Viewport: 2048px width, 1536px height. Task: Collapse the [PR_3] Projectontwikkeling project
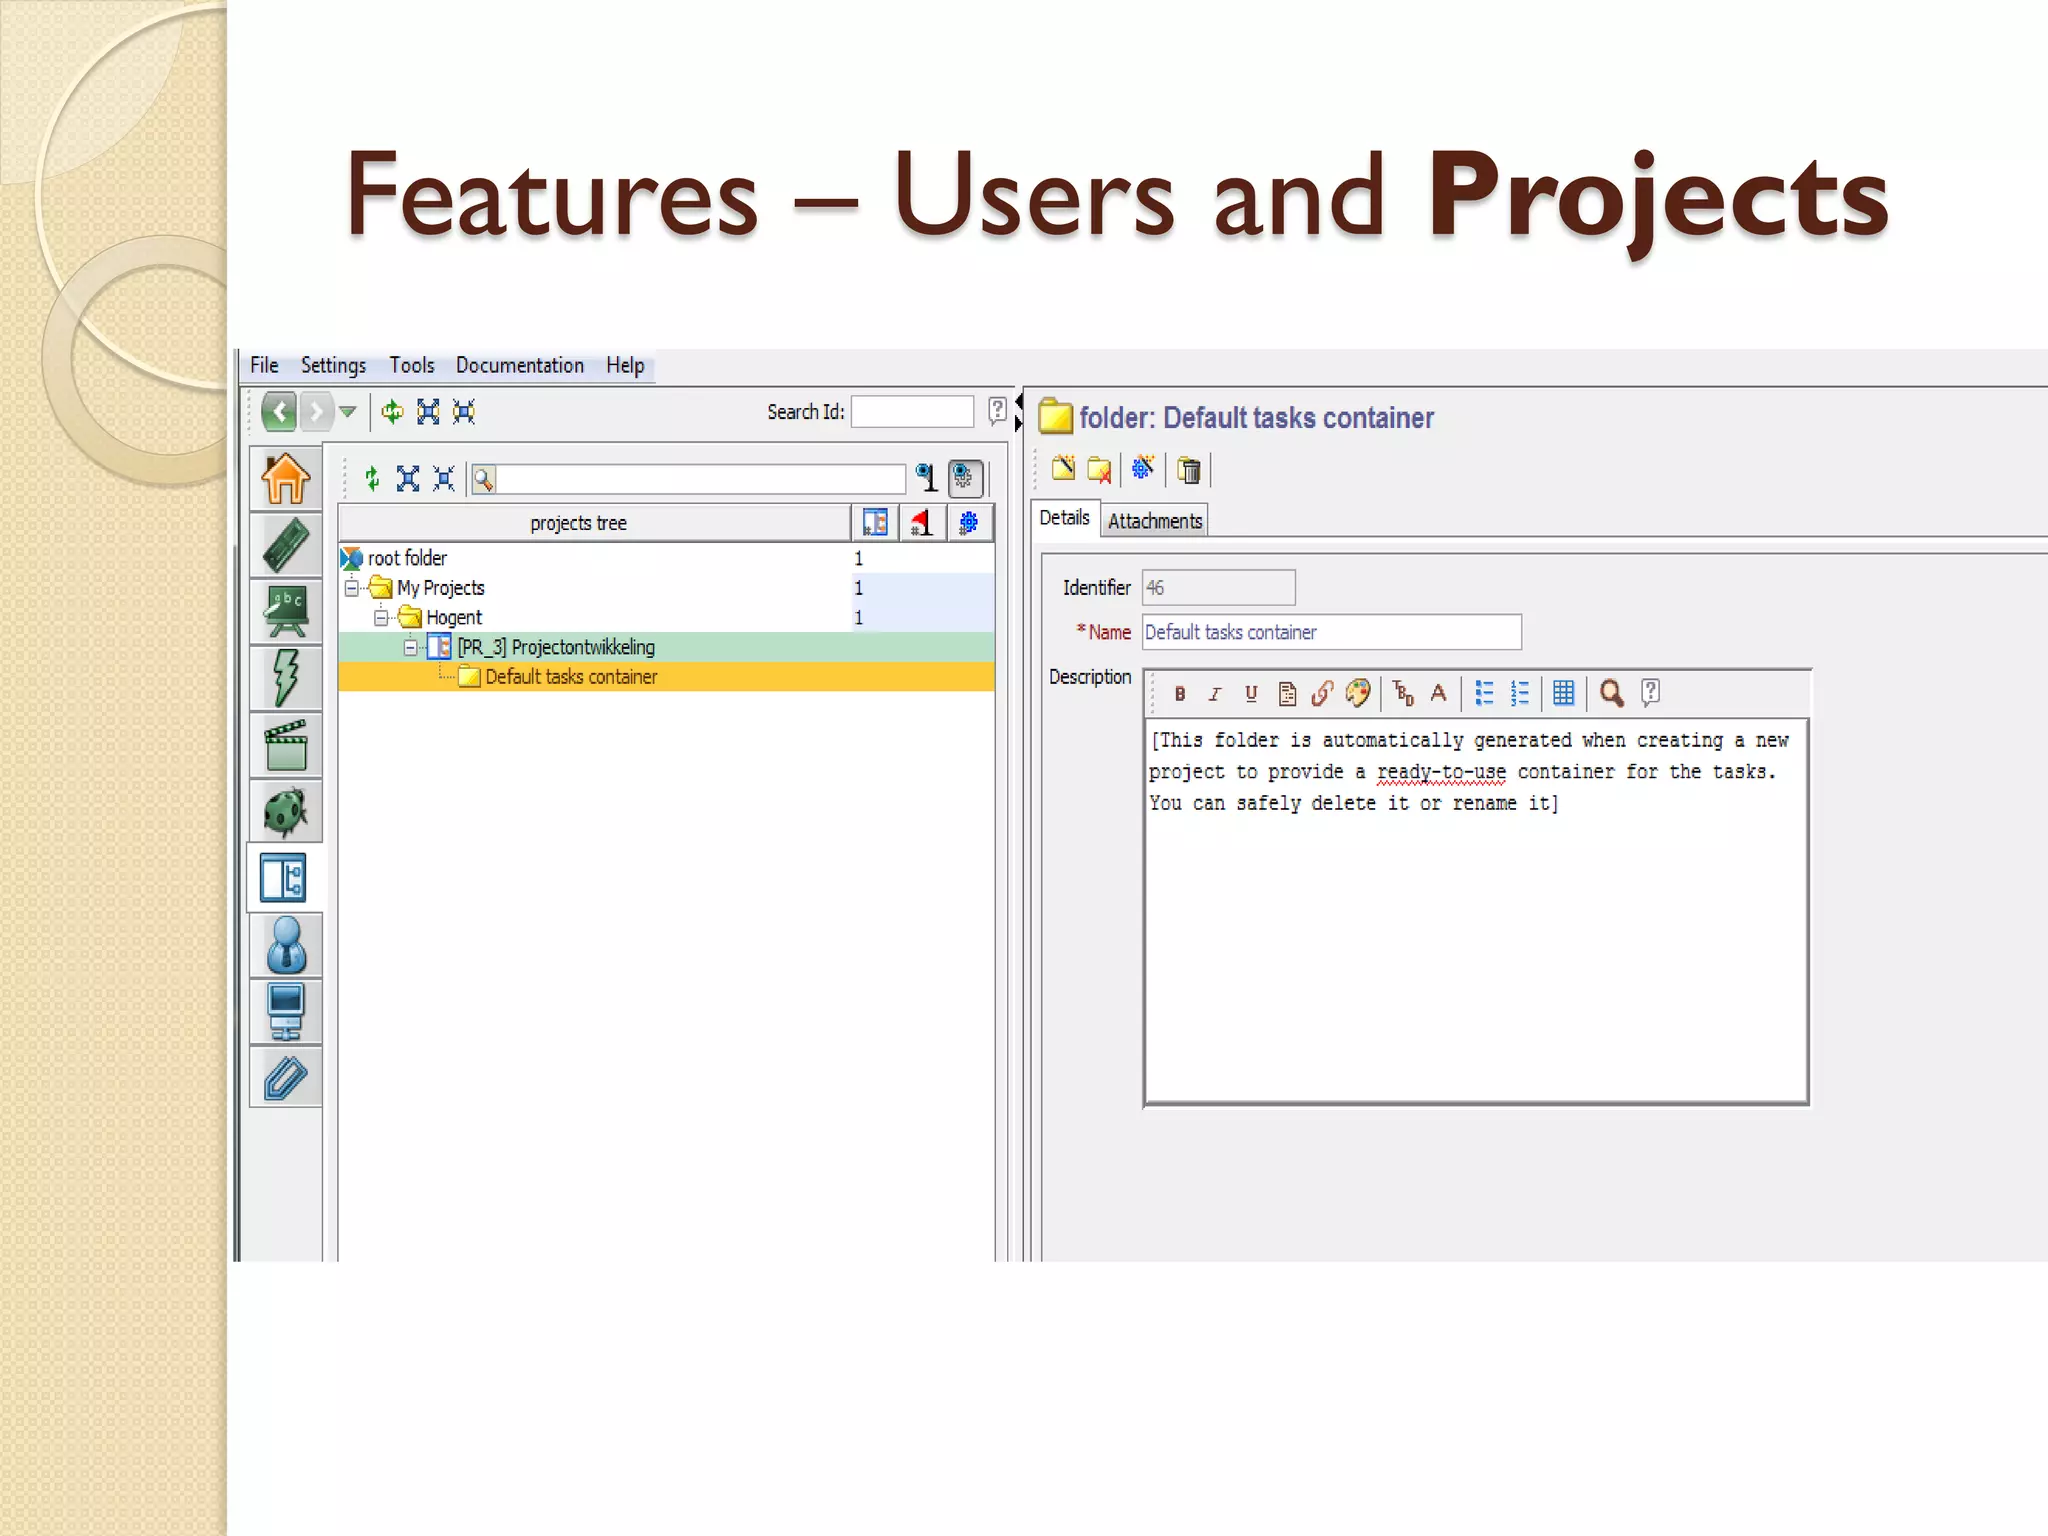point(411,648)
